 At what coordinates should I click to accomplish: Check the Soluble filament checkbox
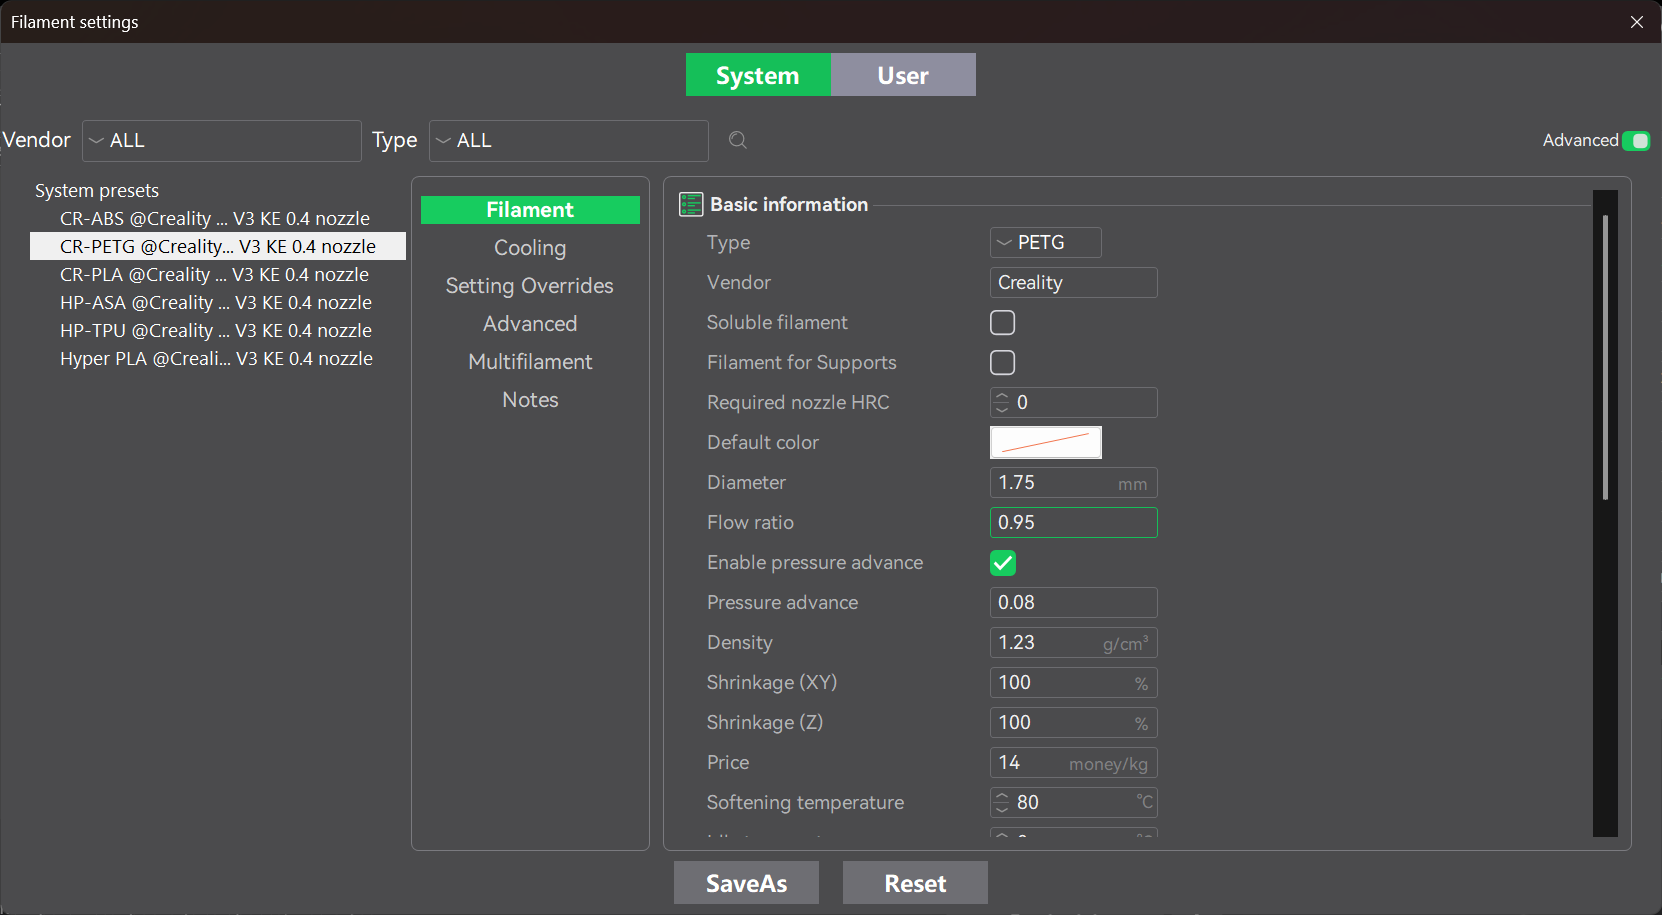(1002, 322)
